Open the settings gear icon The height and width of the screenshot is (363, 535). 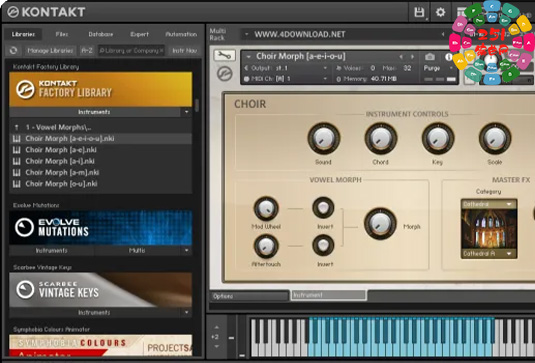440,13
